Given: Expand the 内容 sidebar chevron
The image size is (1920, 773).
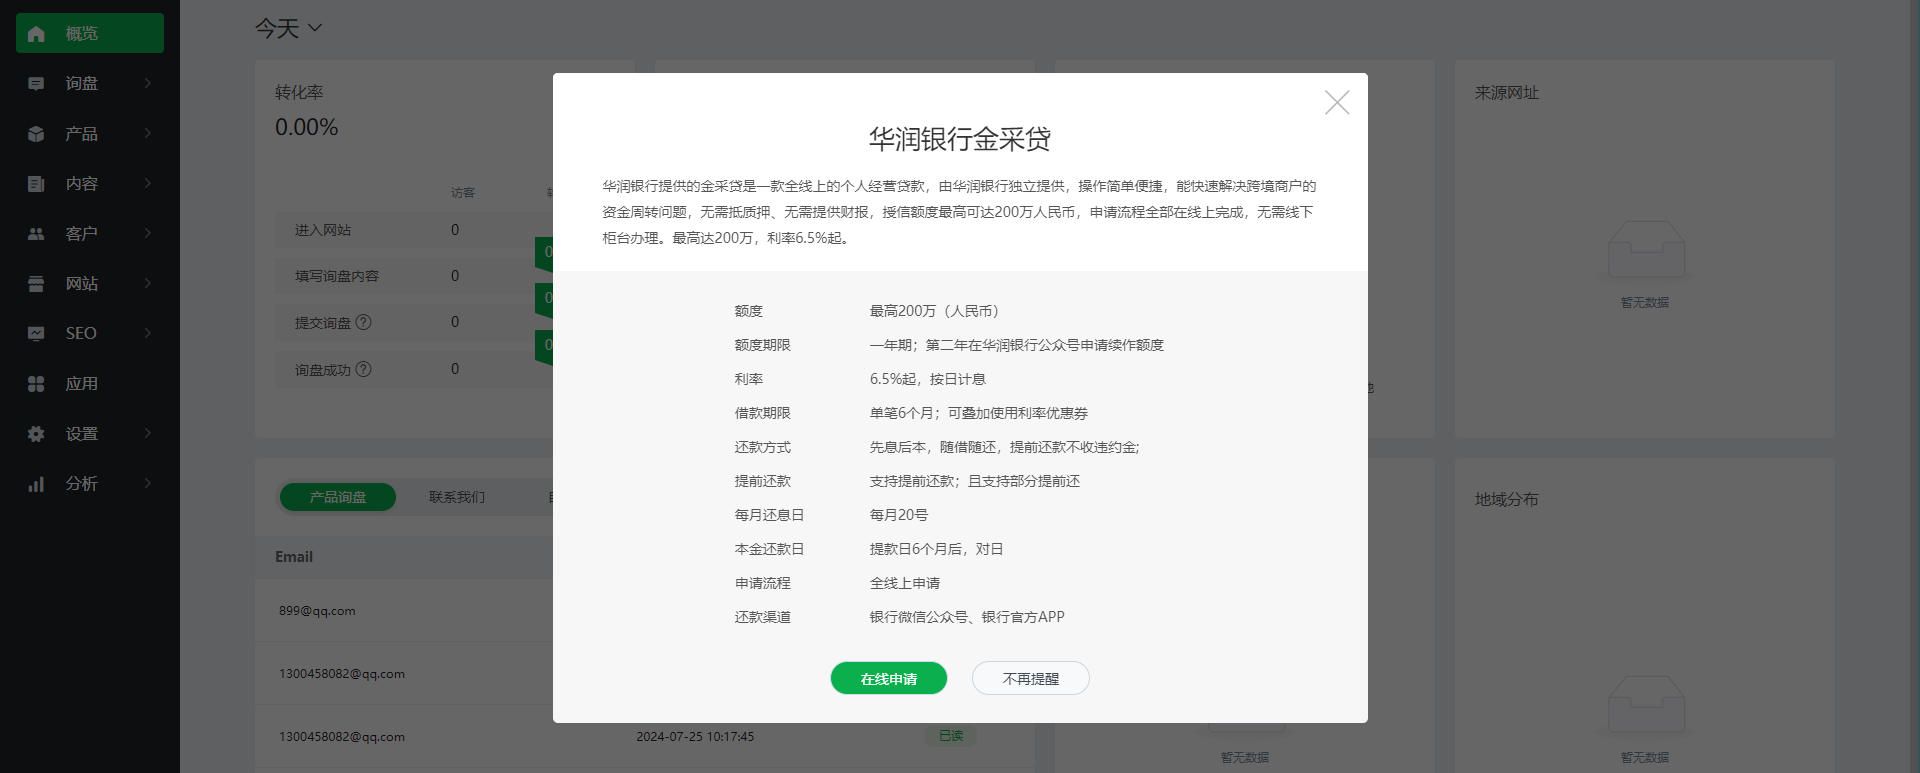Looking at the screenshot, I should point(148,183).
